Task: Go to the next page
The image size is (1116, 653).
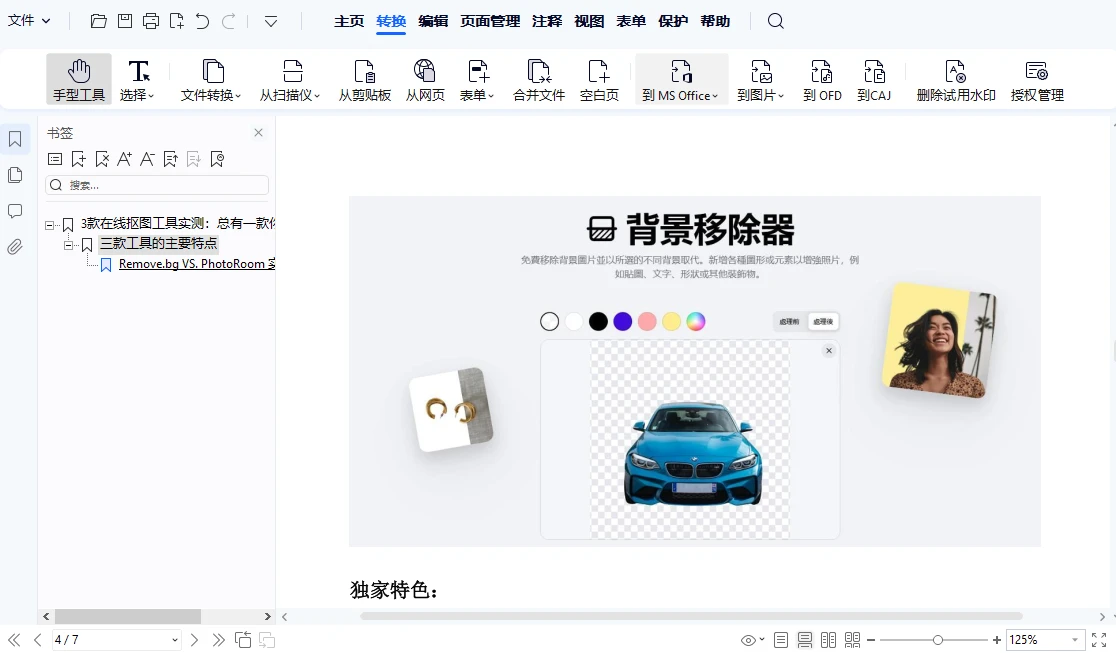Action: 194,640
